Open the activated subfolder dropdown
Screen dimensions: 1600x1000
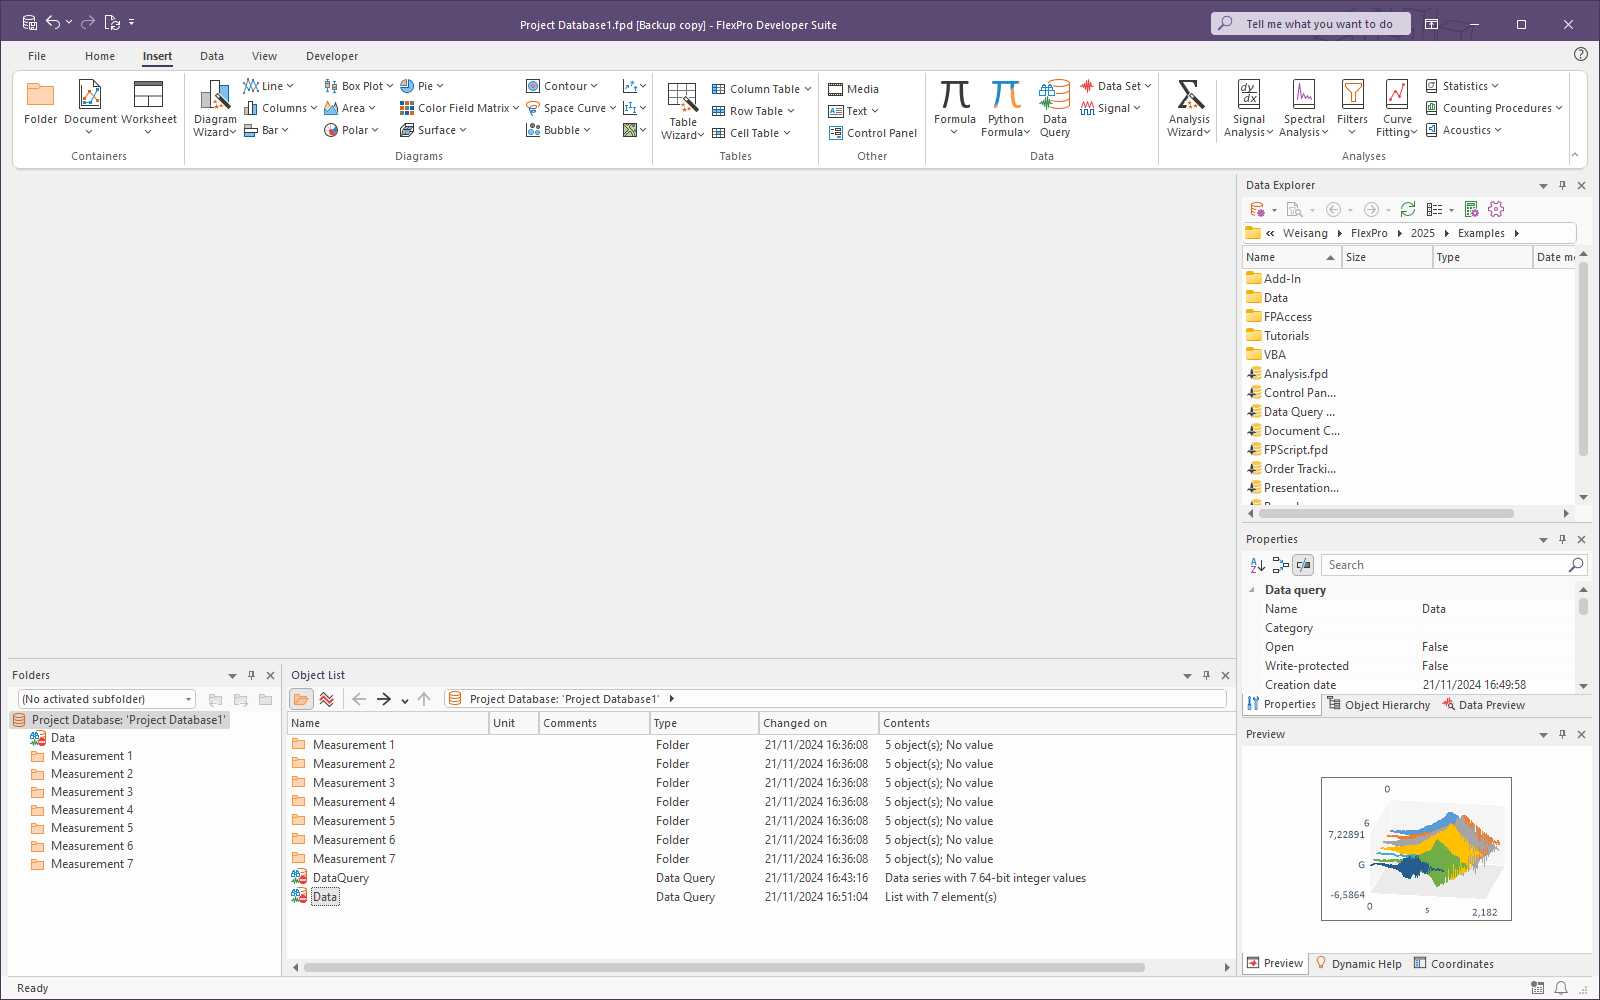[x=188, y=699]
